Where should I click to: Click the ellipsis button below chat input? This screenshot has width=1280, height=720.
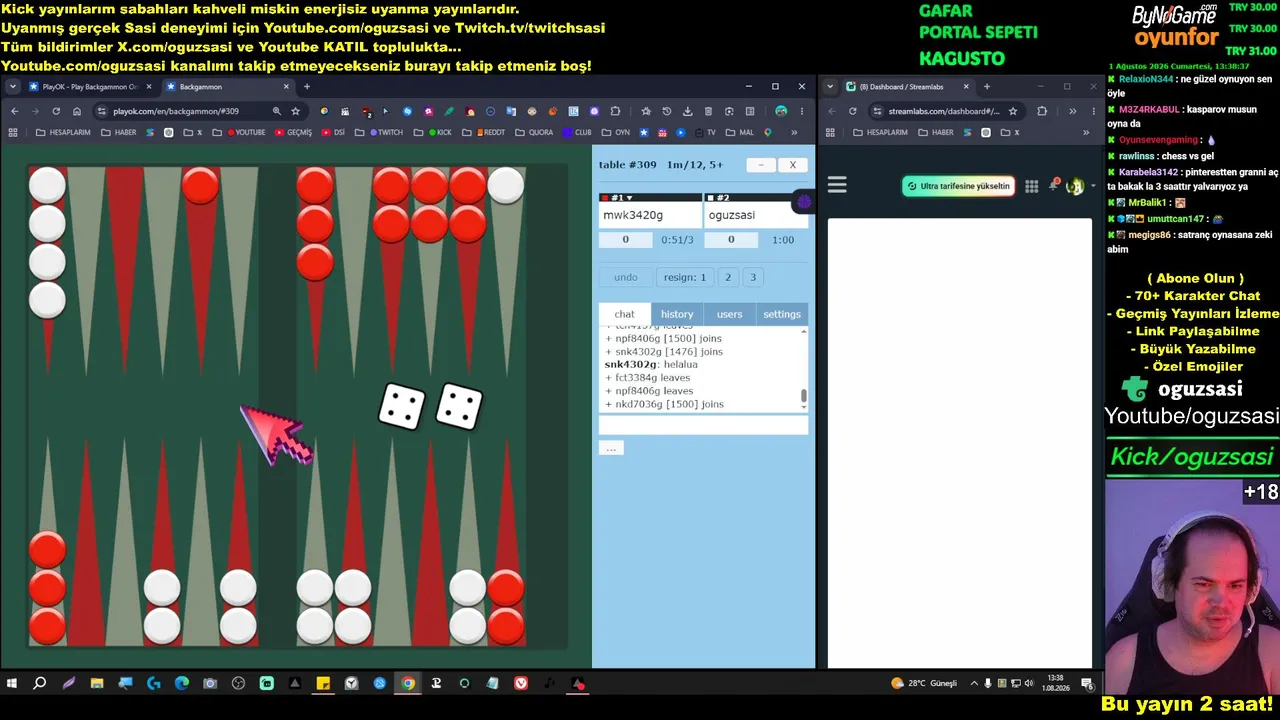pyautogui.click(x=611, y=448)
